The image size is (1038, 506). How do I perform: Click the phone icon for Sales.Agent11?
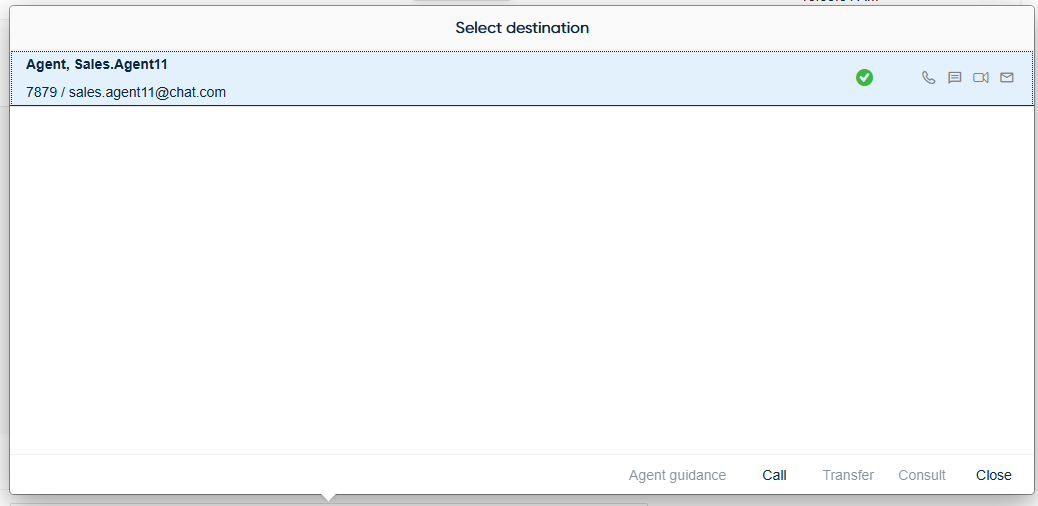928,78
